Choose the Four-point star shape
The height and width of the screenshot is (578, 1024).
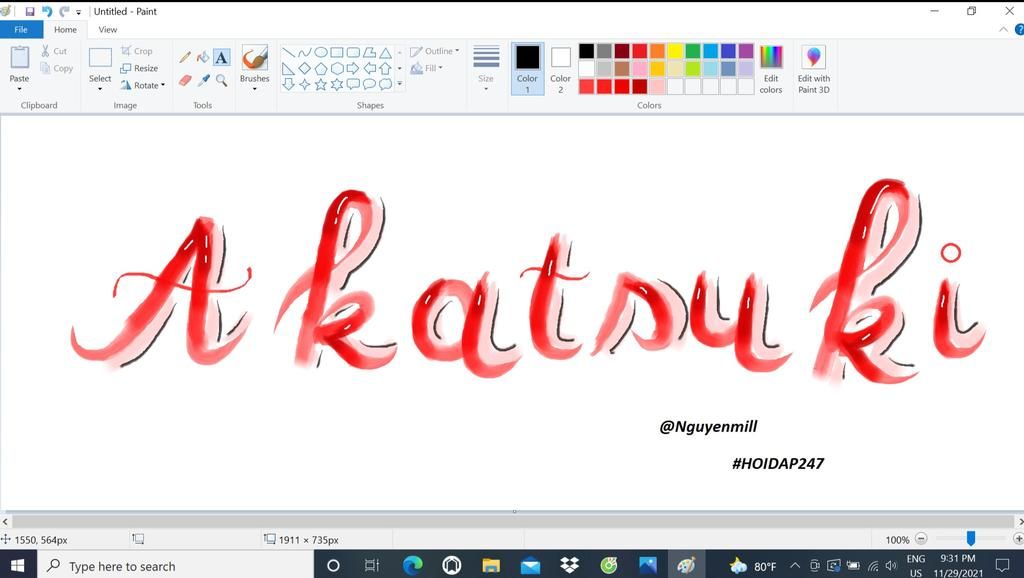(x=304, y=84)
